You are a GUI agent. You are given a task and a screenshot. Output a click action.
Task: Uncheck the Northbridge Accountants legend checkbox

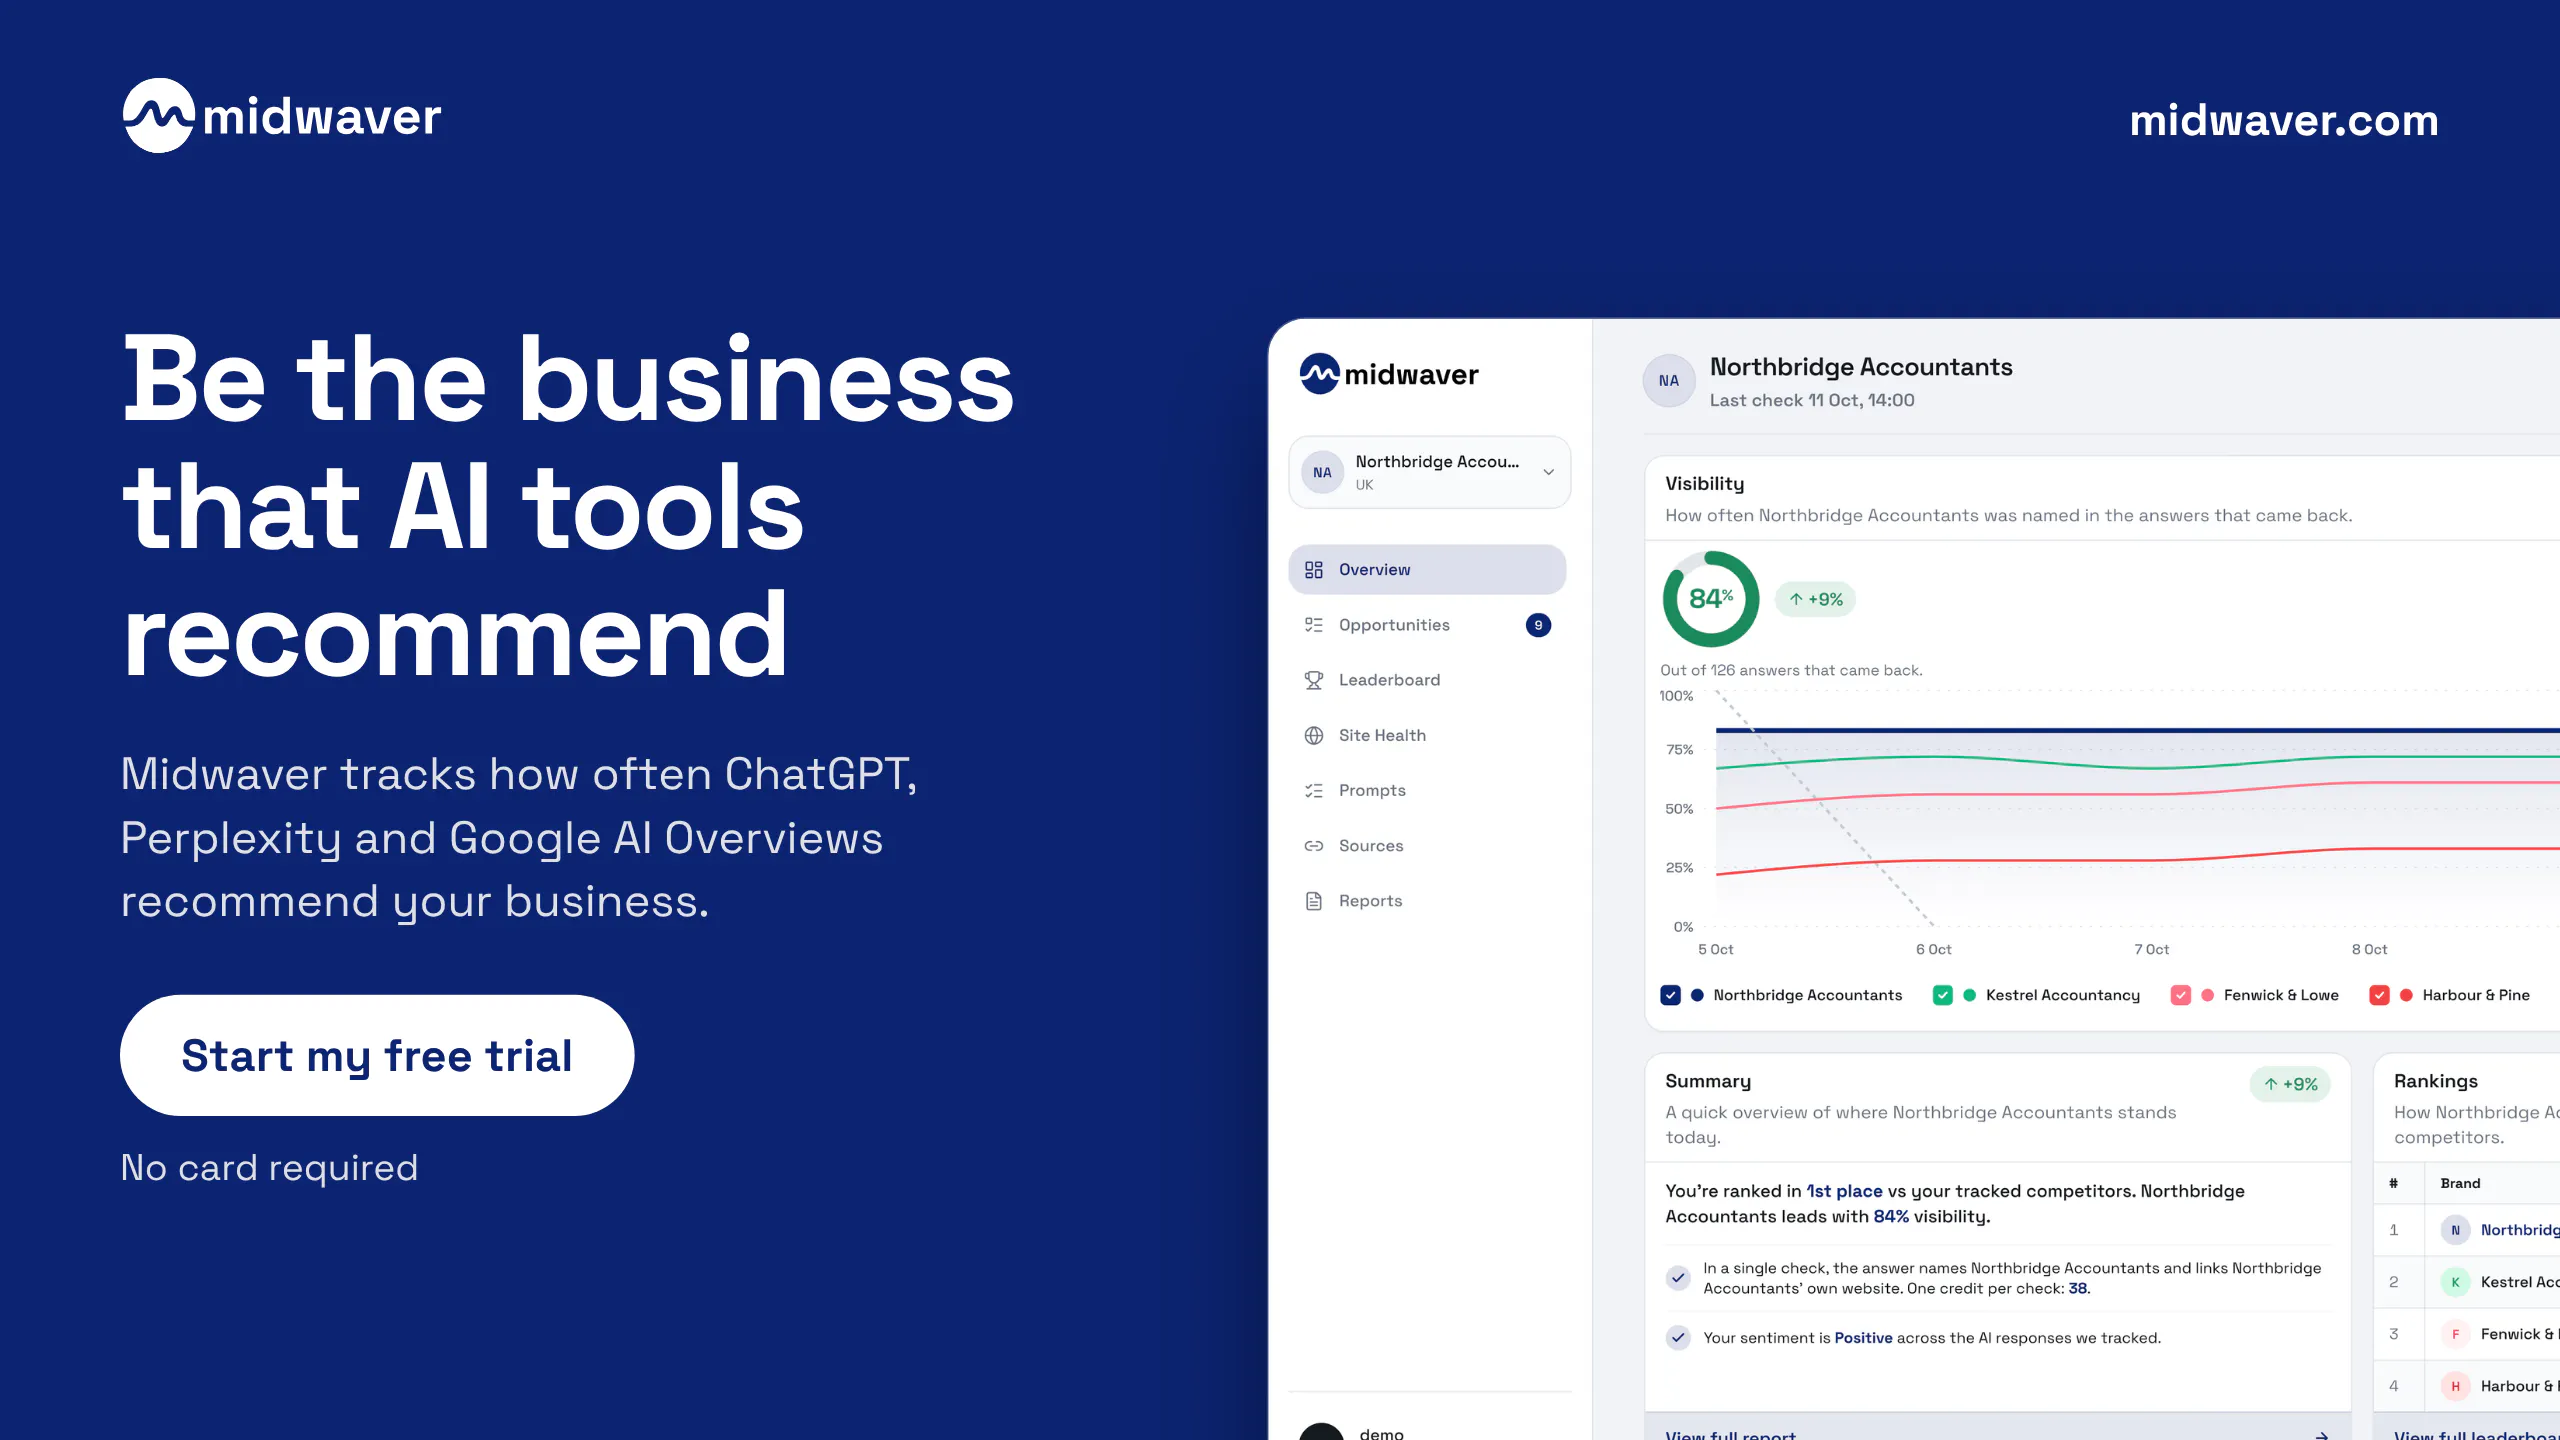point(1670,995)
